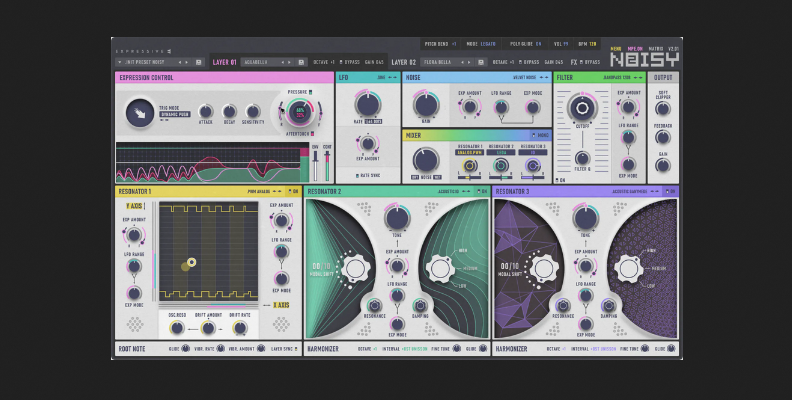Click the MPE On button
This screenshot has height=400, width=792.
pyautogui.click(x=634, y=47)
